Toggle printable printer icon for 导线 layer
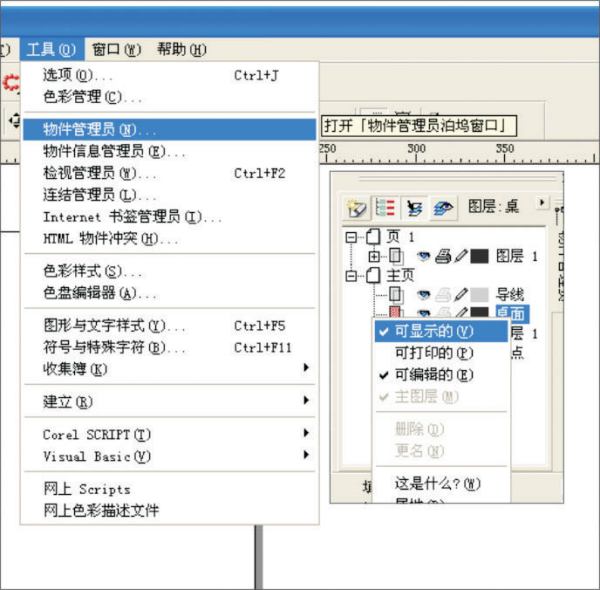 point(443,294)
